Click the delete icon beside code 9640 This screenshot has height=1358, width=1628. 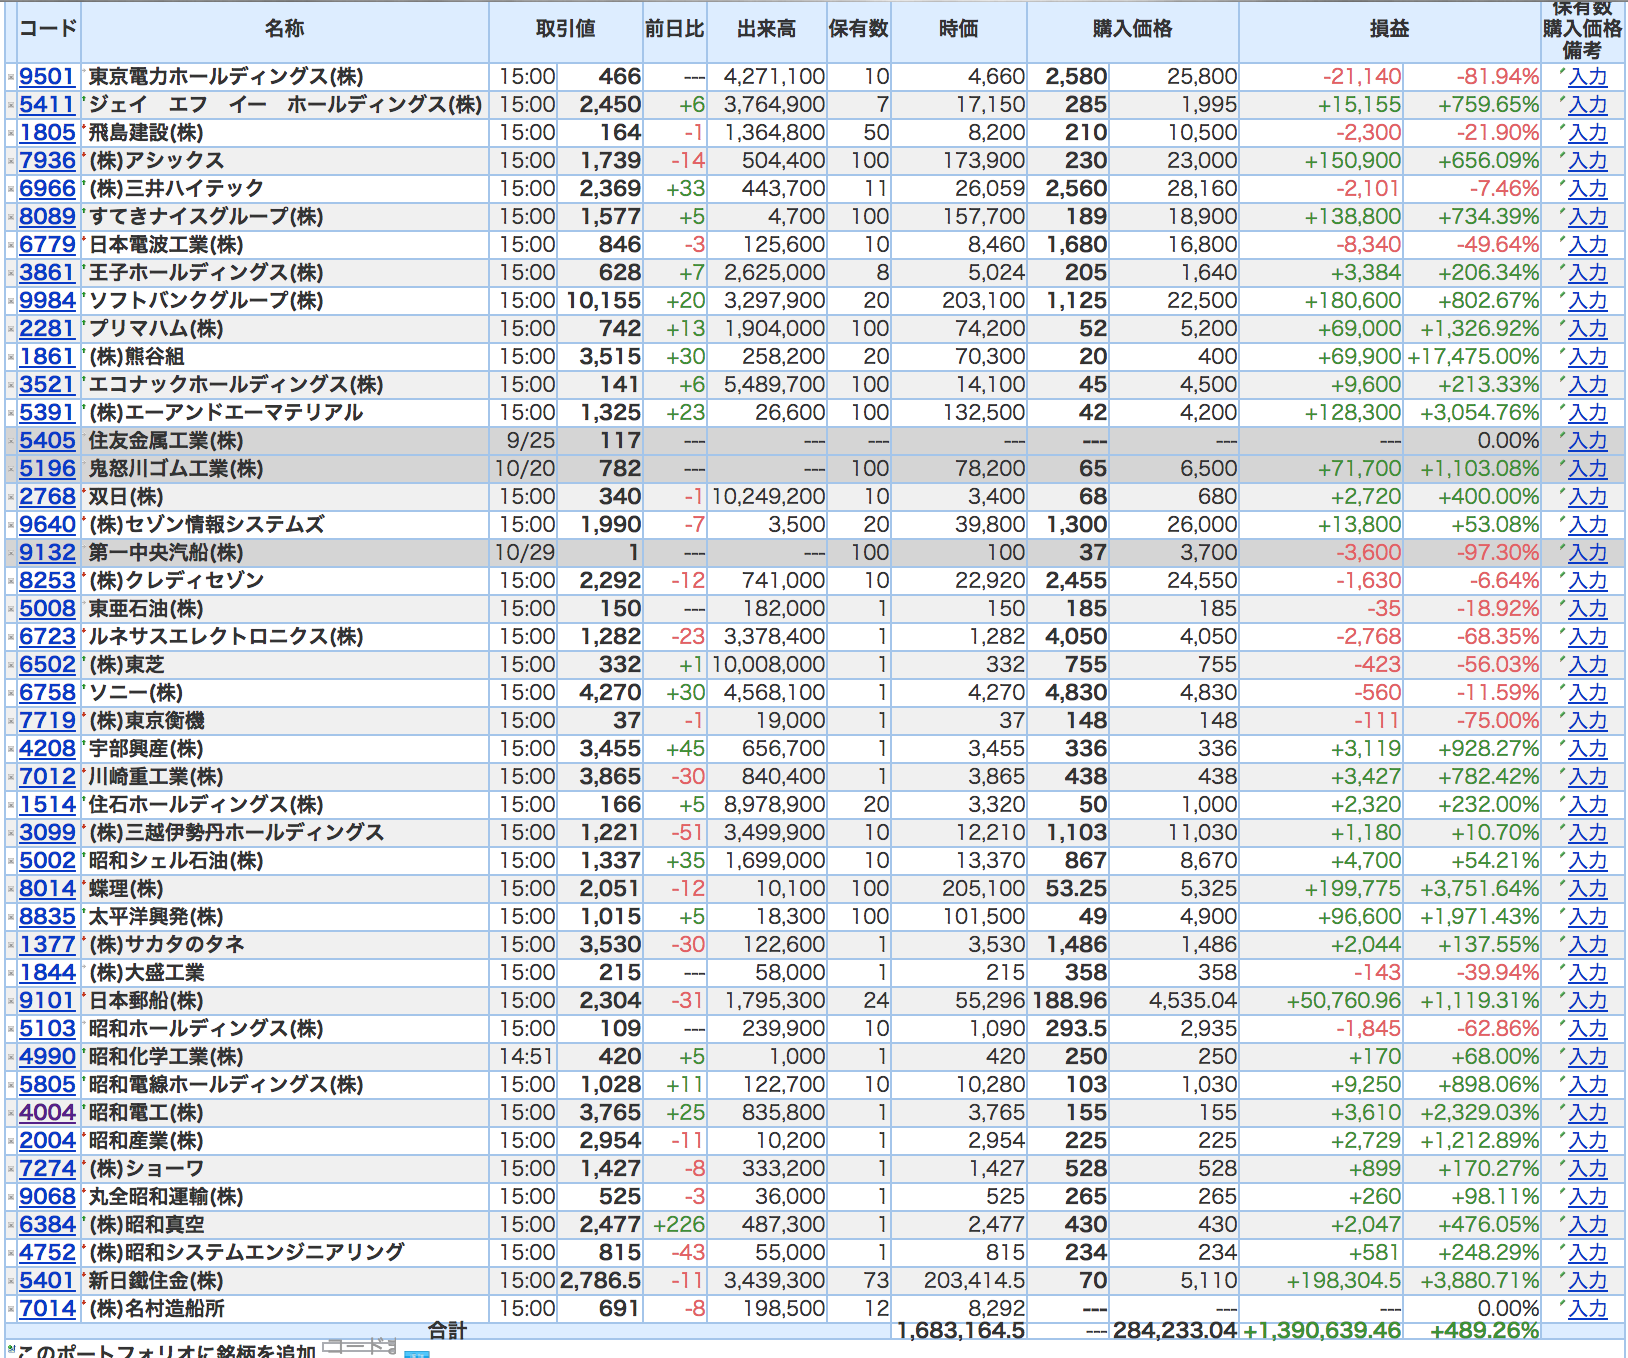(x=11, y=525)
